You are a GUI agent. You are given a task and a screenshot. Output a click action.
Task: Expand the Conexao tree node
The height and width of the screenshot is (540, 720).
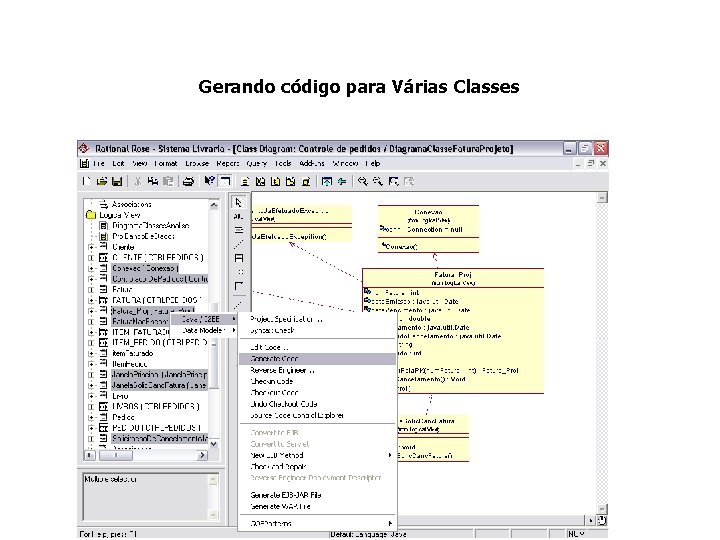(x=91, y=268)
